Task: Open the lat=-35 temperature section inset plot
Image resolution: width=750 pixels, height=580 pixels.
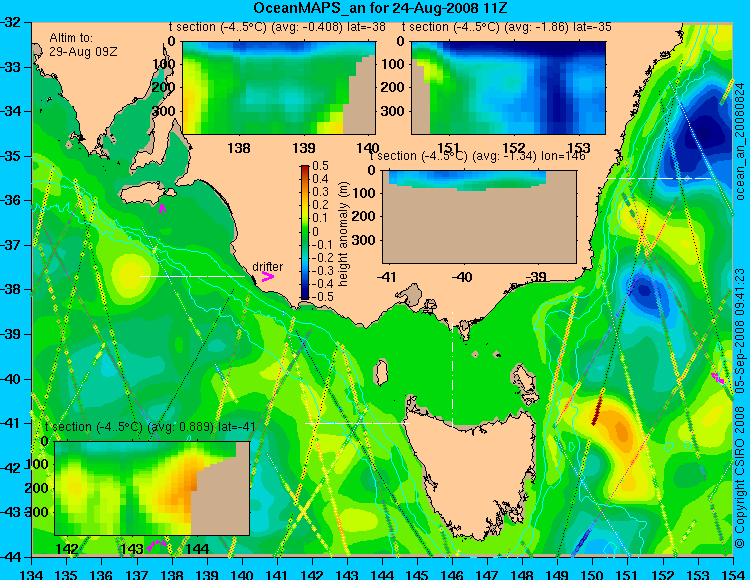Action: click(508, 88)
